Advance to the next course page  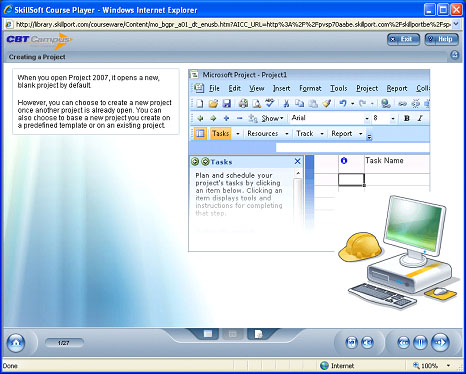(440, 342)
